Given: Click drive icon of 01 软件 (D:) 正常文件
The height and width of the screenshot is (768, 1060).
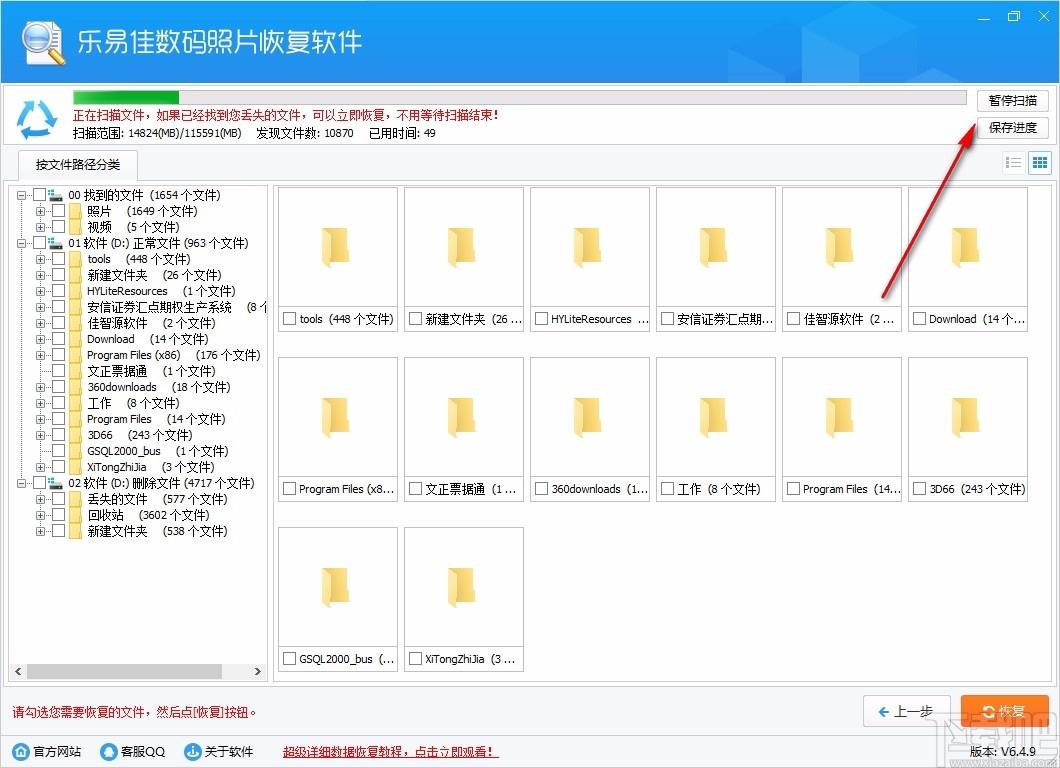Looking at the screenshot, I should [56, 243].
